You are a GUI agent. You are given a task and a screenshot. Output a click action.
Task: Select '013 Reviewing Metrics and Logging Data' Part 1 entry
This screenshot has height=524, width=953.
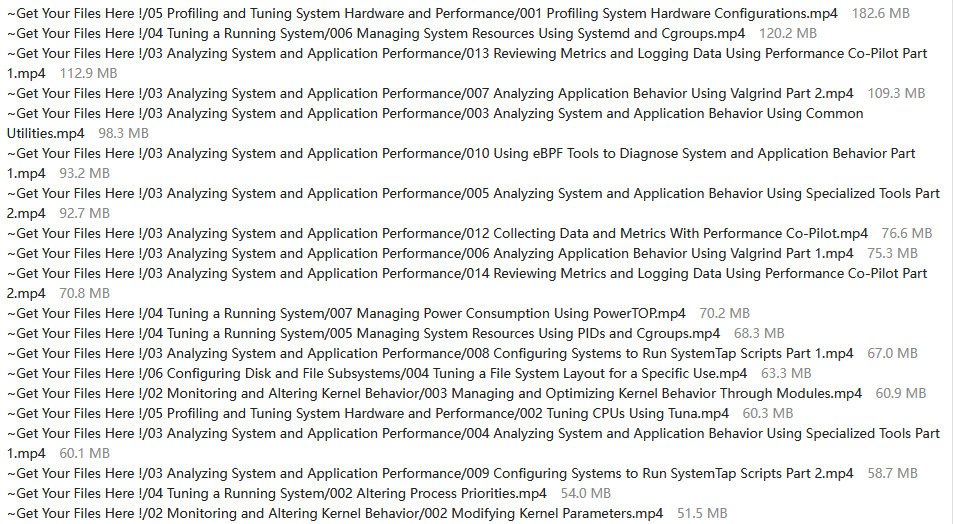[467, 63]
